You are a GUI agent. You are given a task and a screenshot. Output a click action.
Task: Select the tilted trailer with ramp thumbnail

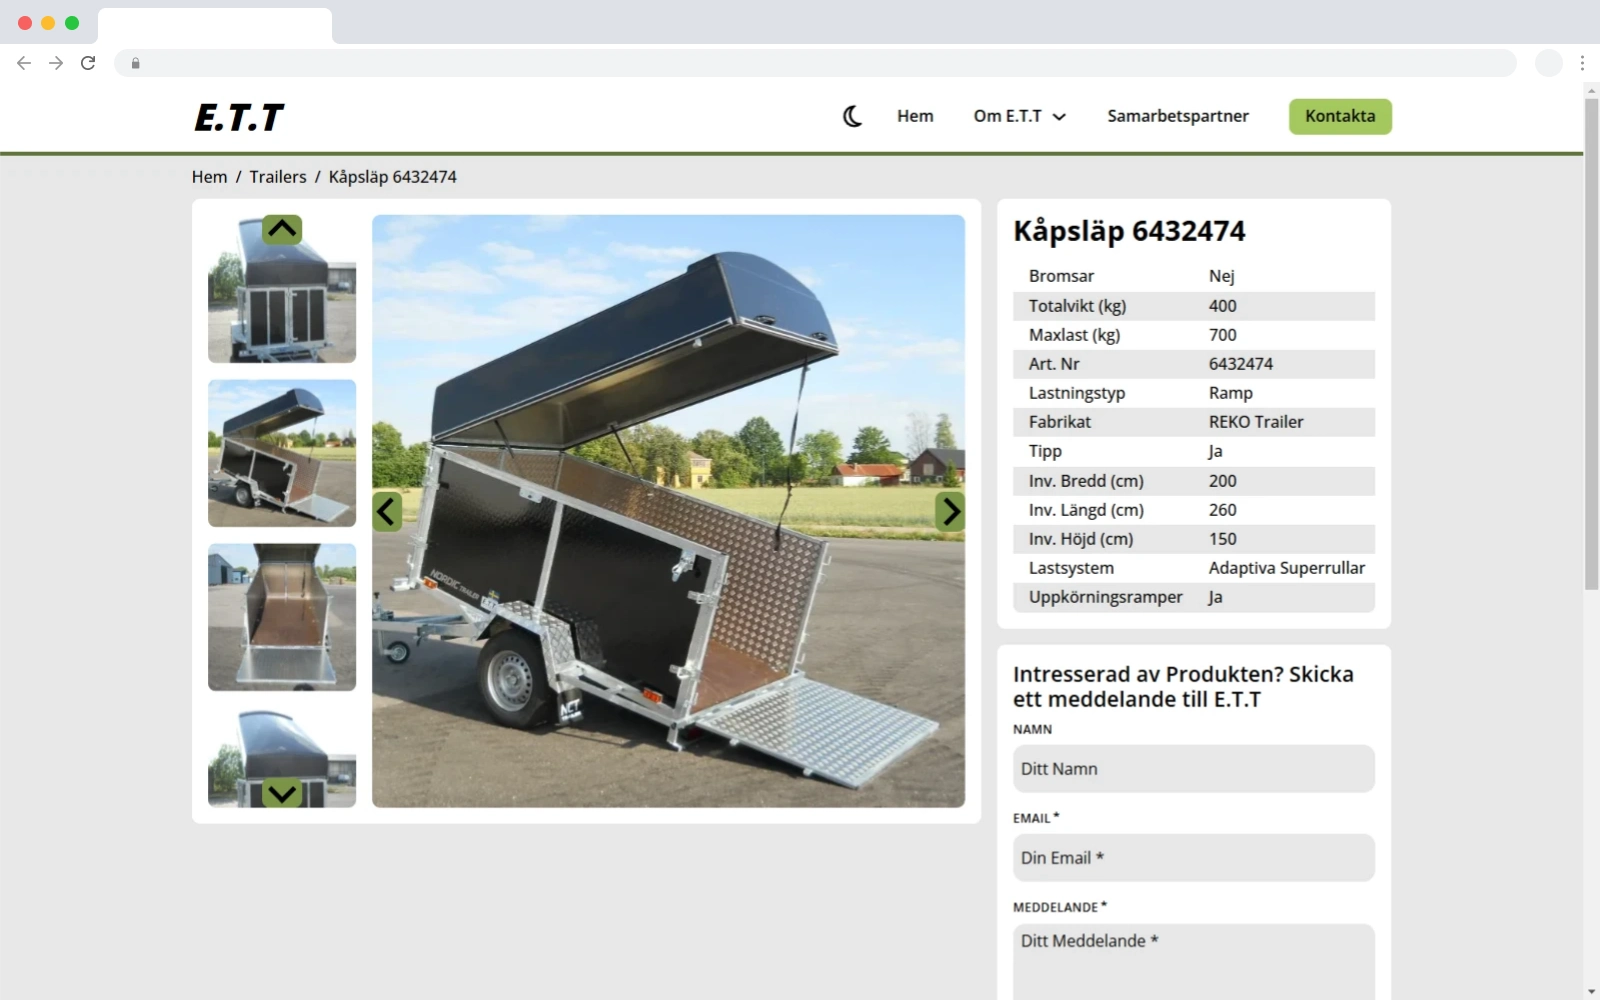coord(282,453)
